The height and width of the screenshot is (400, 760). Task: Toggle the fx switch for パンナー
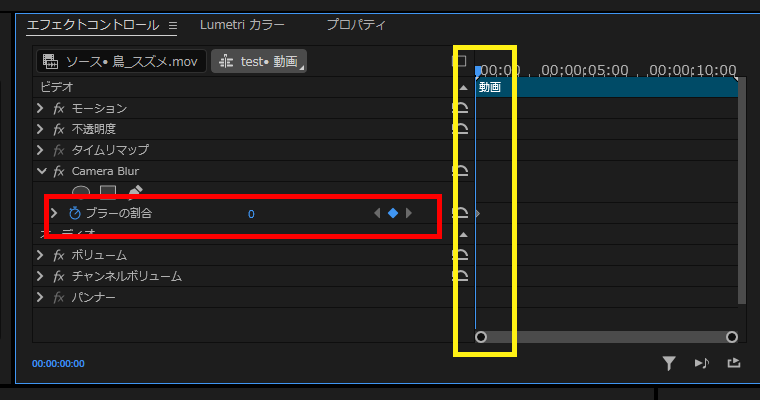click(59, 297)
